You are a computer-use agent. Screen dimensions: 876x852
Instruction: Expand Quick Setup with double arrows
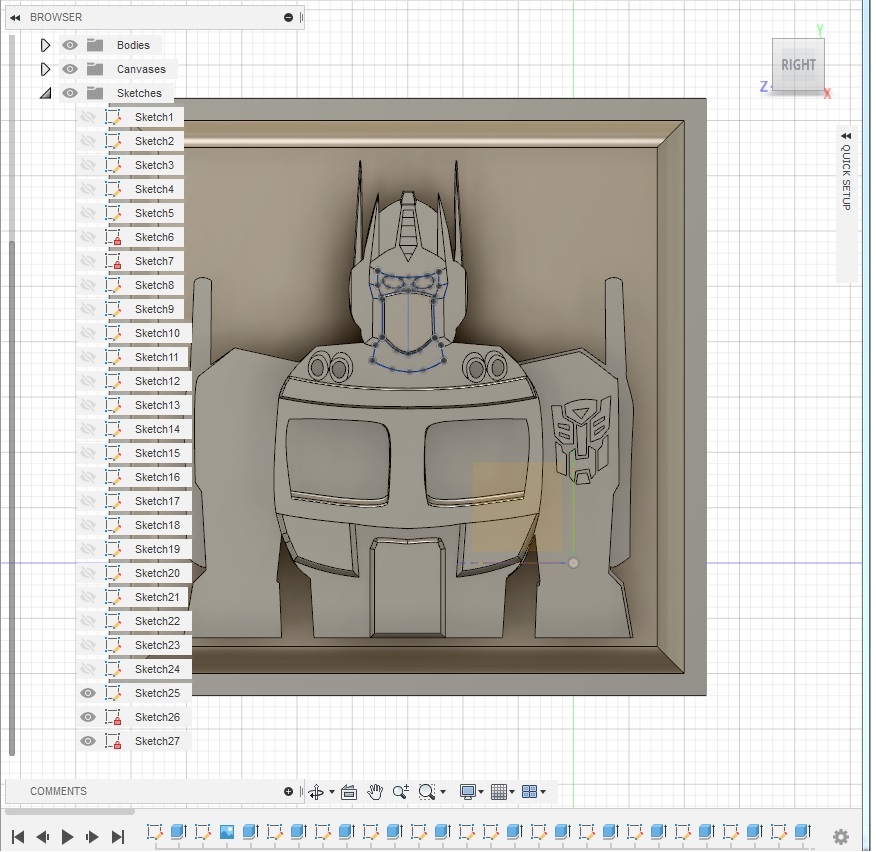(x=846, y=136)
